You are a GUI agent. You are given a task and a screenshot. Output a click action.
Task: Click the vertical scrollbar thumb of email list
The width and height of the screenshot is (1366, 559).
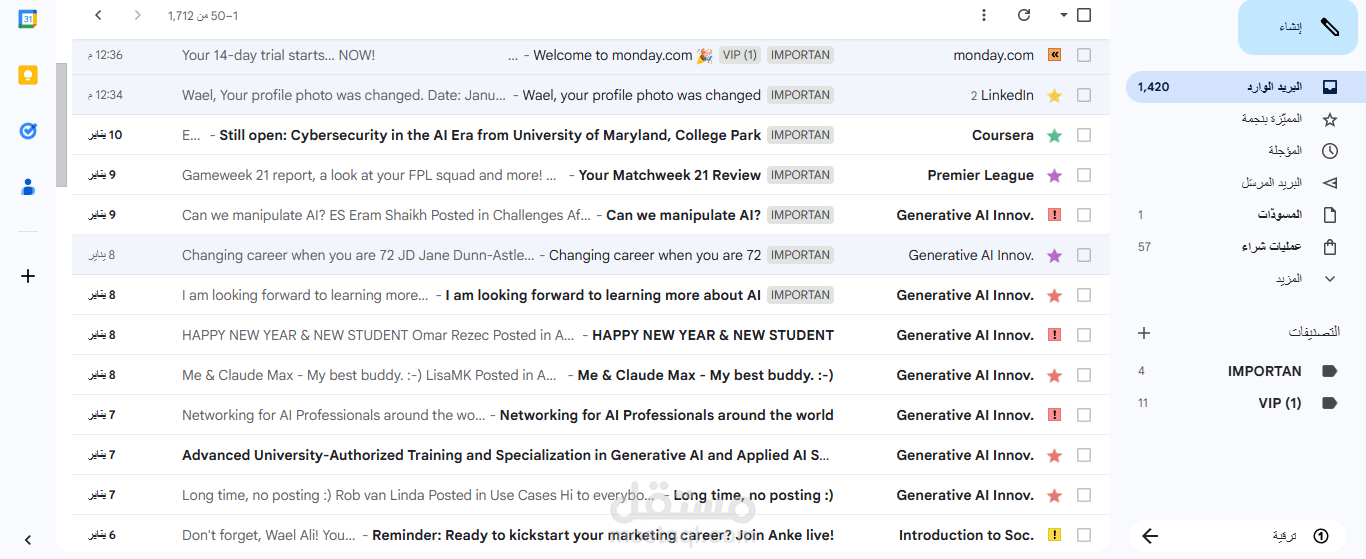pyautogui.click(x=62, y=125)
